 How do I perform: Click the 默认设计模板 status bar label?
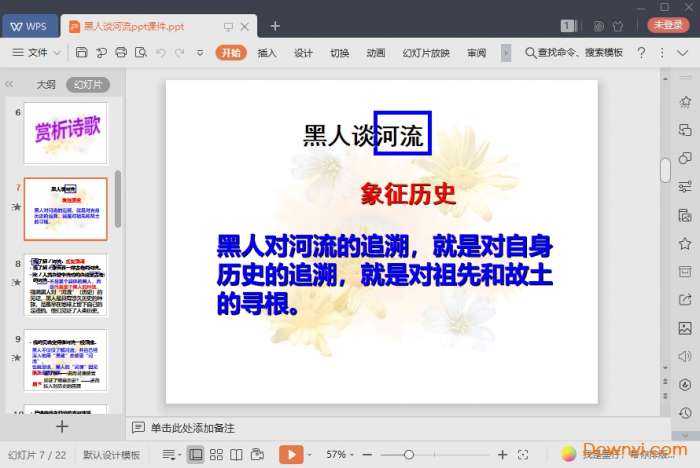pos(112,455)
